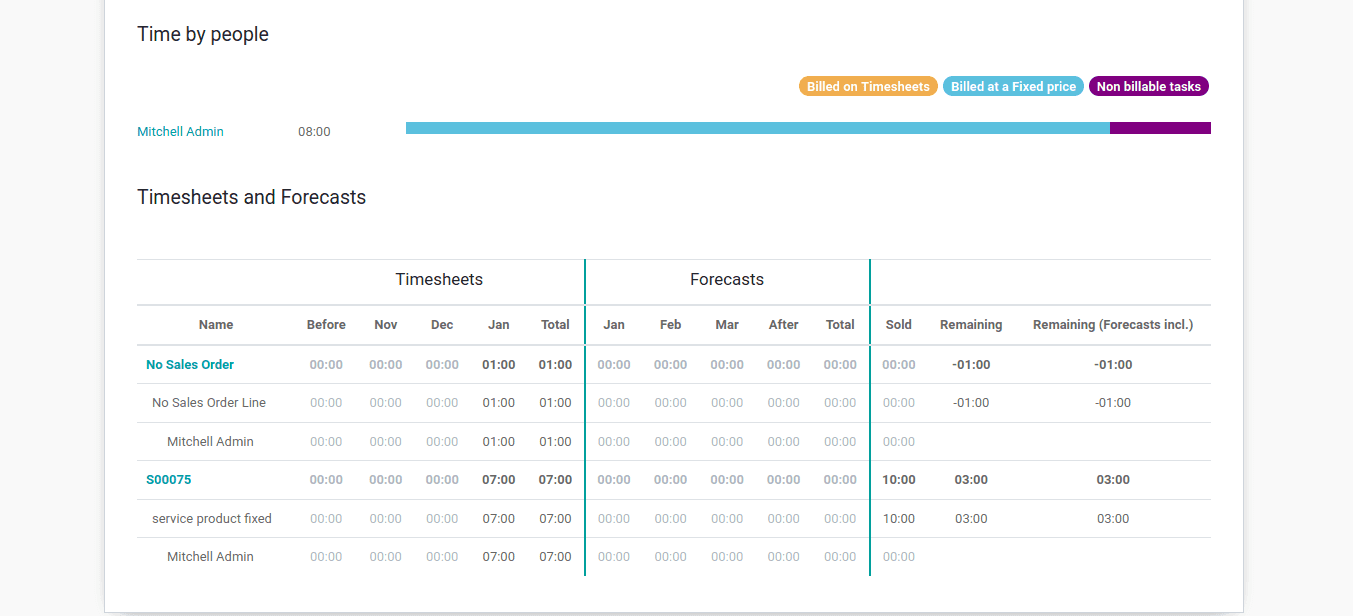Click the blue fixed price bar segment

[757, 128]
